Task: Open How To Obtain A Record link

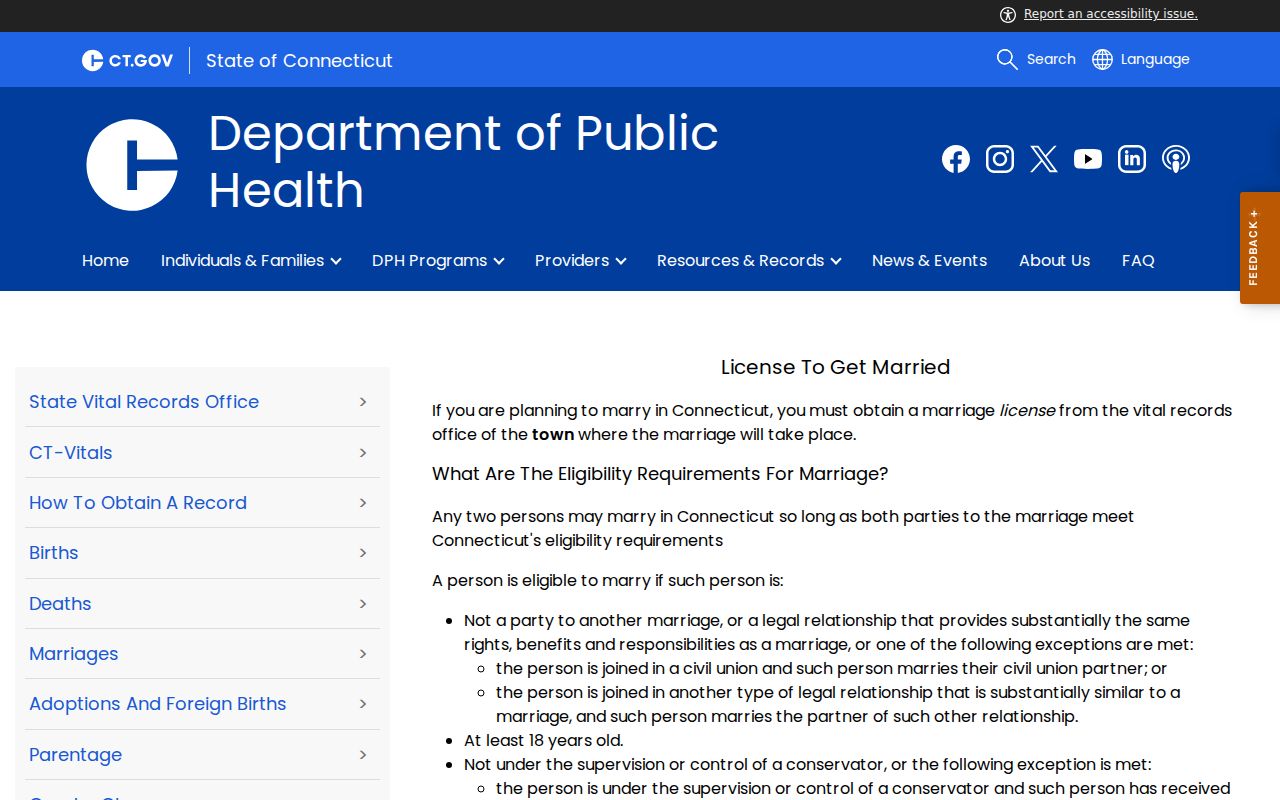Action: [138, 503]
